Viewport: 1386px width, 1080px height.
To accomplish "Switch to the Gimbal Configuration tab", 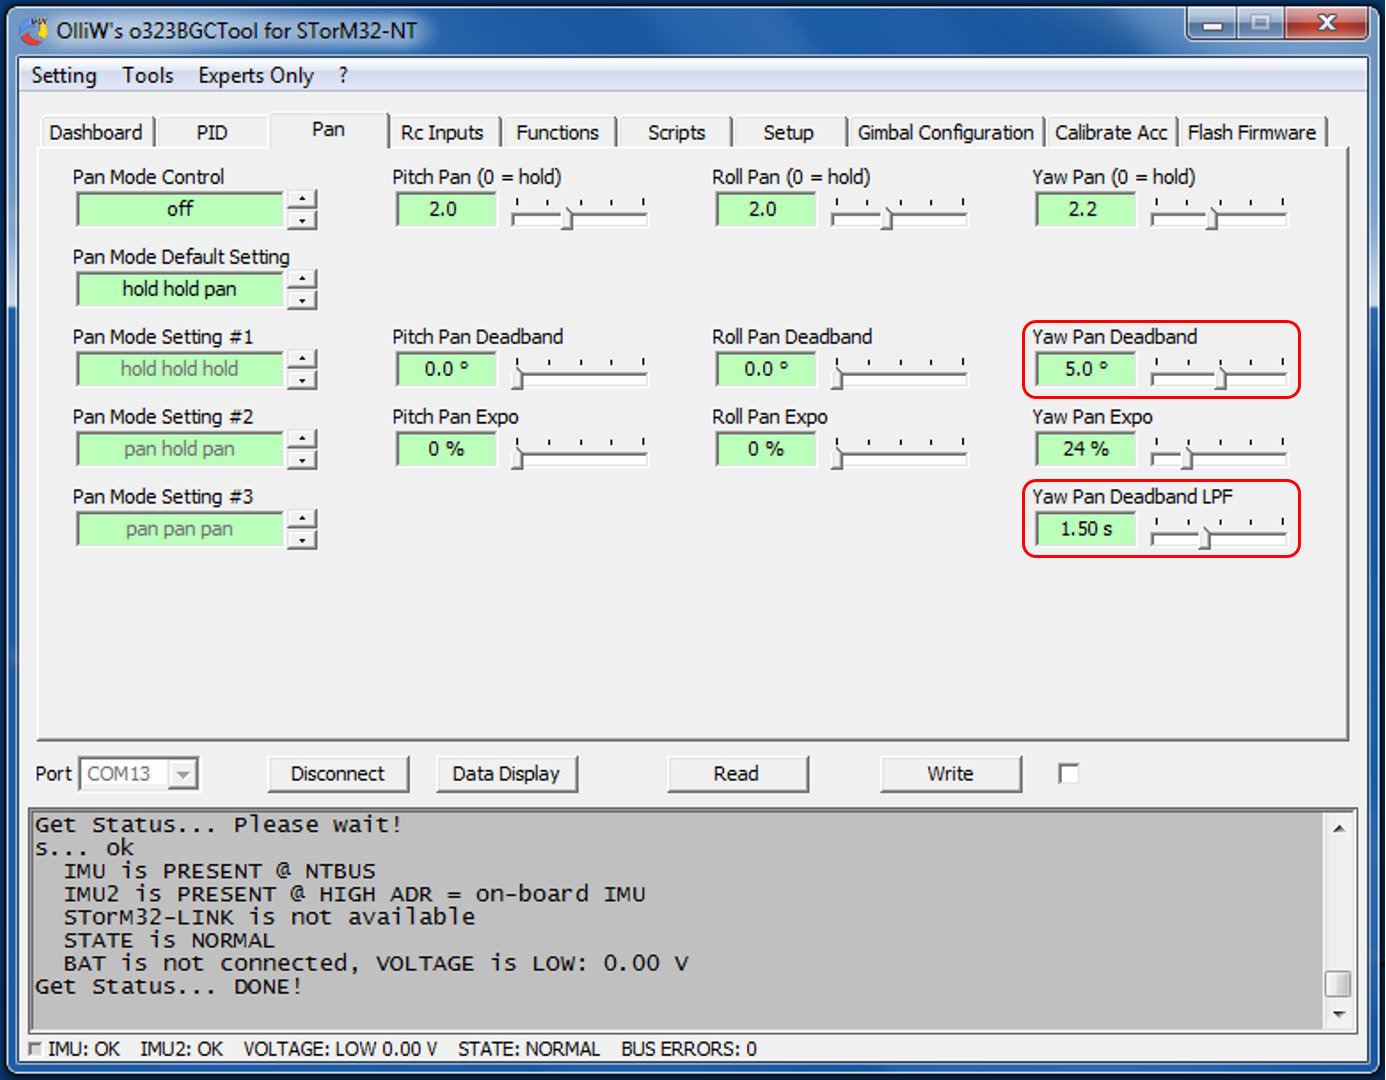I will tap(944, 133).
